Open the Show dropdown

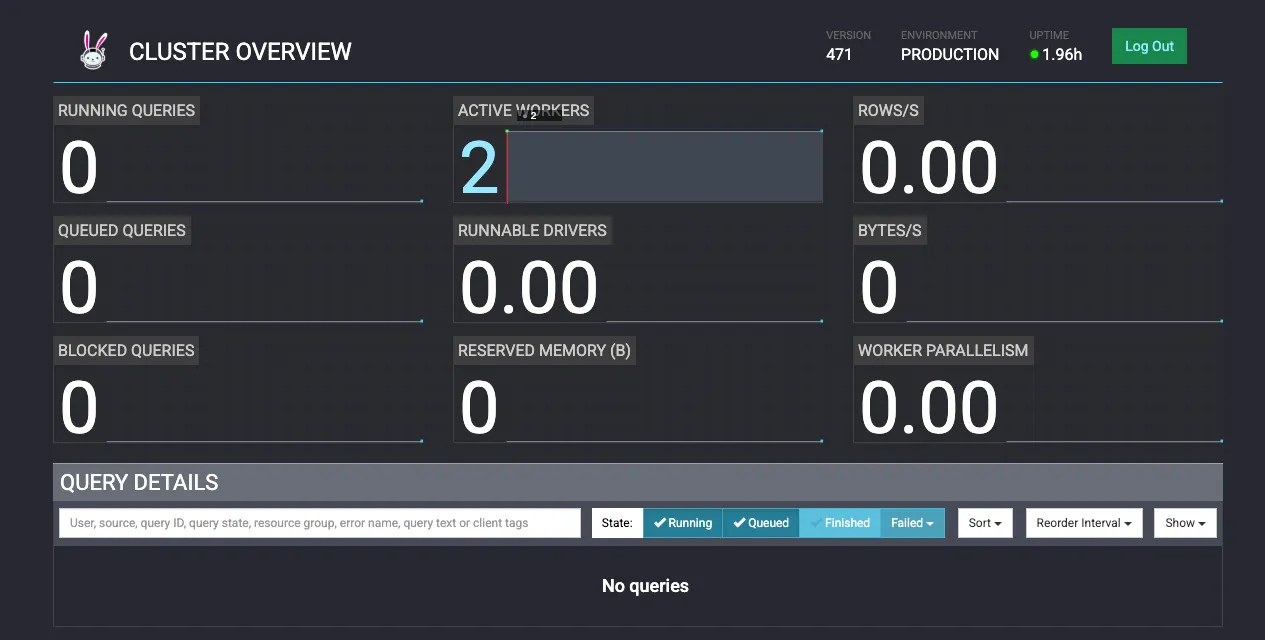click(1185, 523)
